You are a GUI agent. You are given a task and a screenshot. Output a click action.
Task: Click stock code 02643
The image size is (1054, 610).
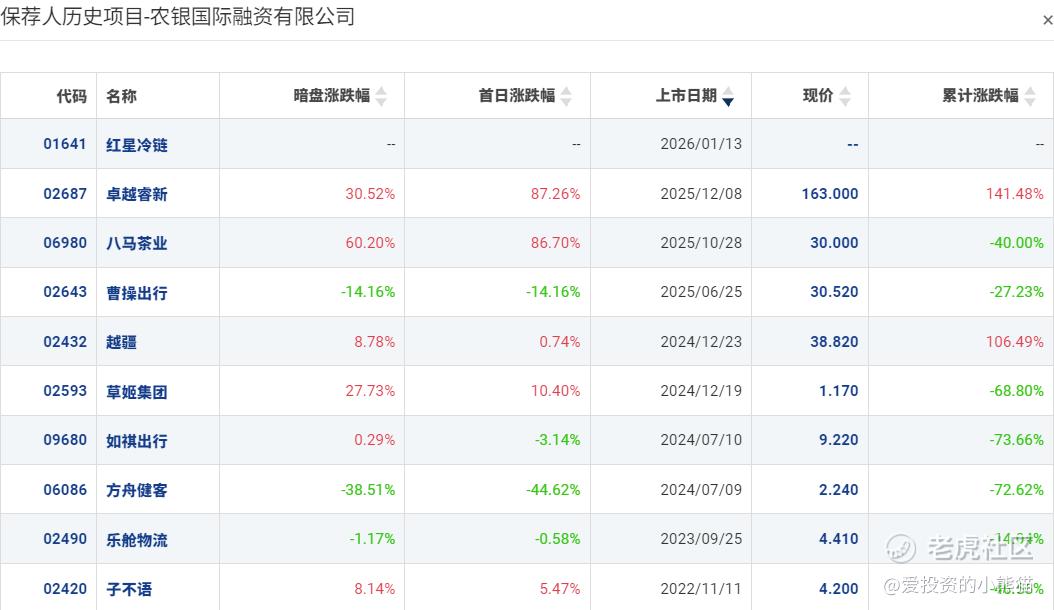65,292
